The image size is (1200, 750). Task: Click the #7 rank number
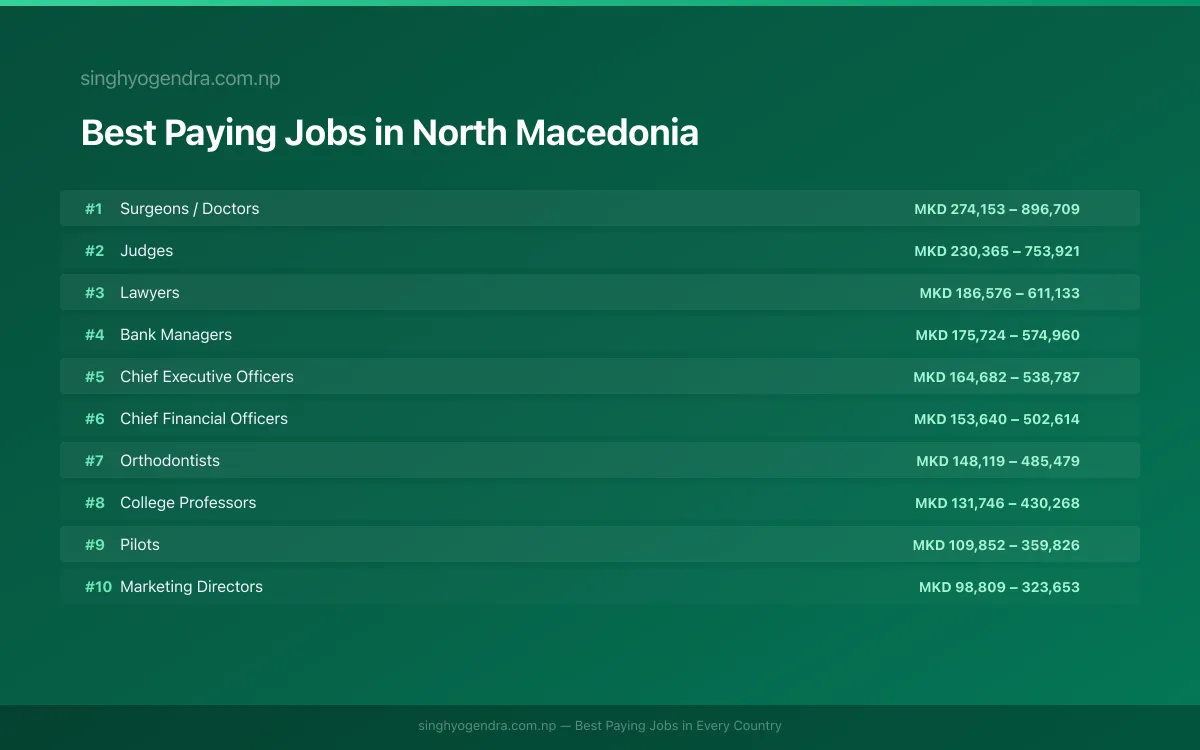pos(94,461)
